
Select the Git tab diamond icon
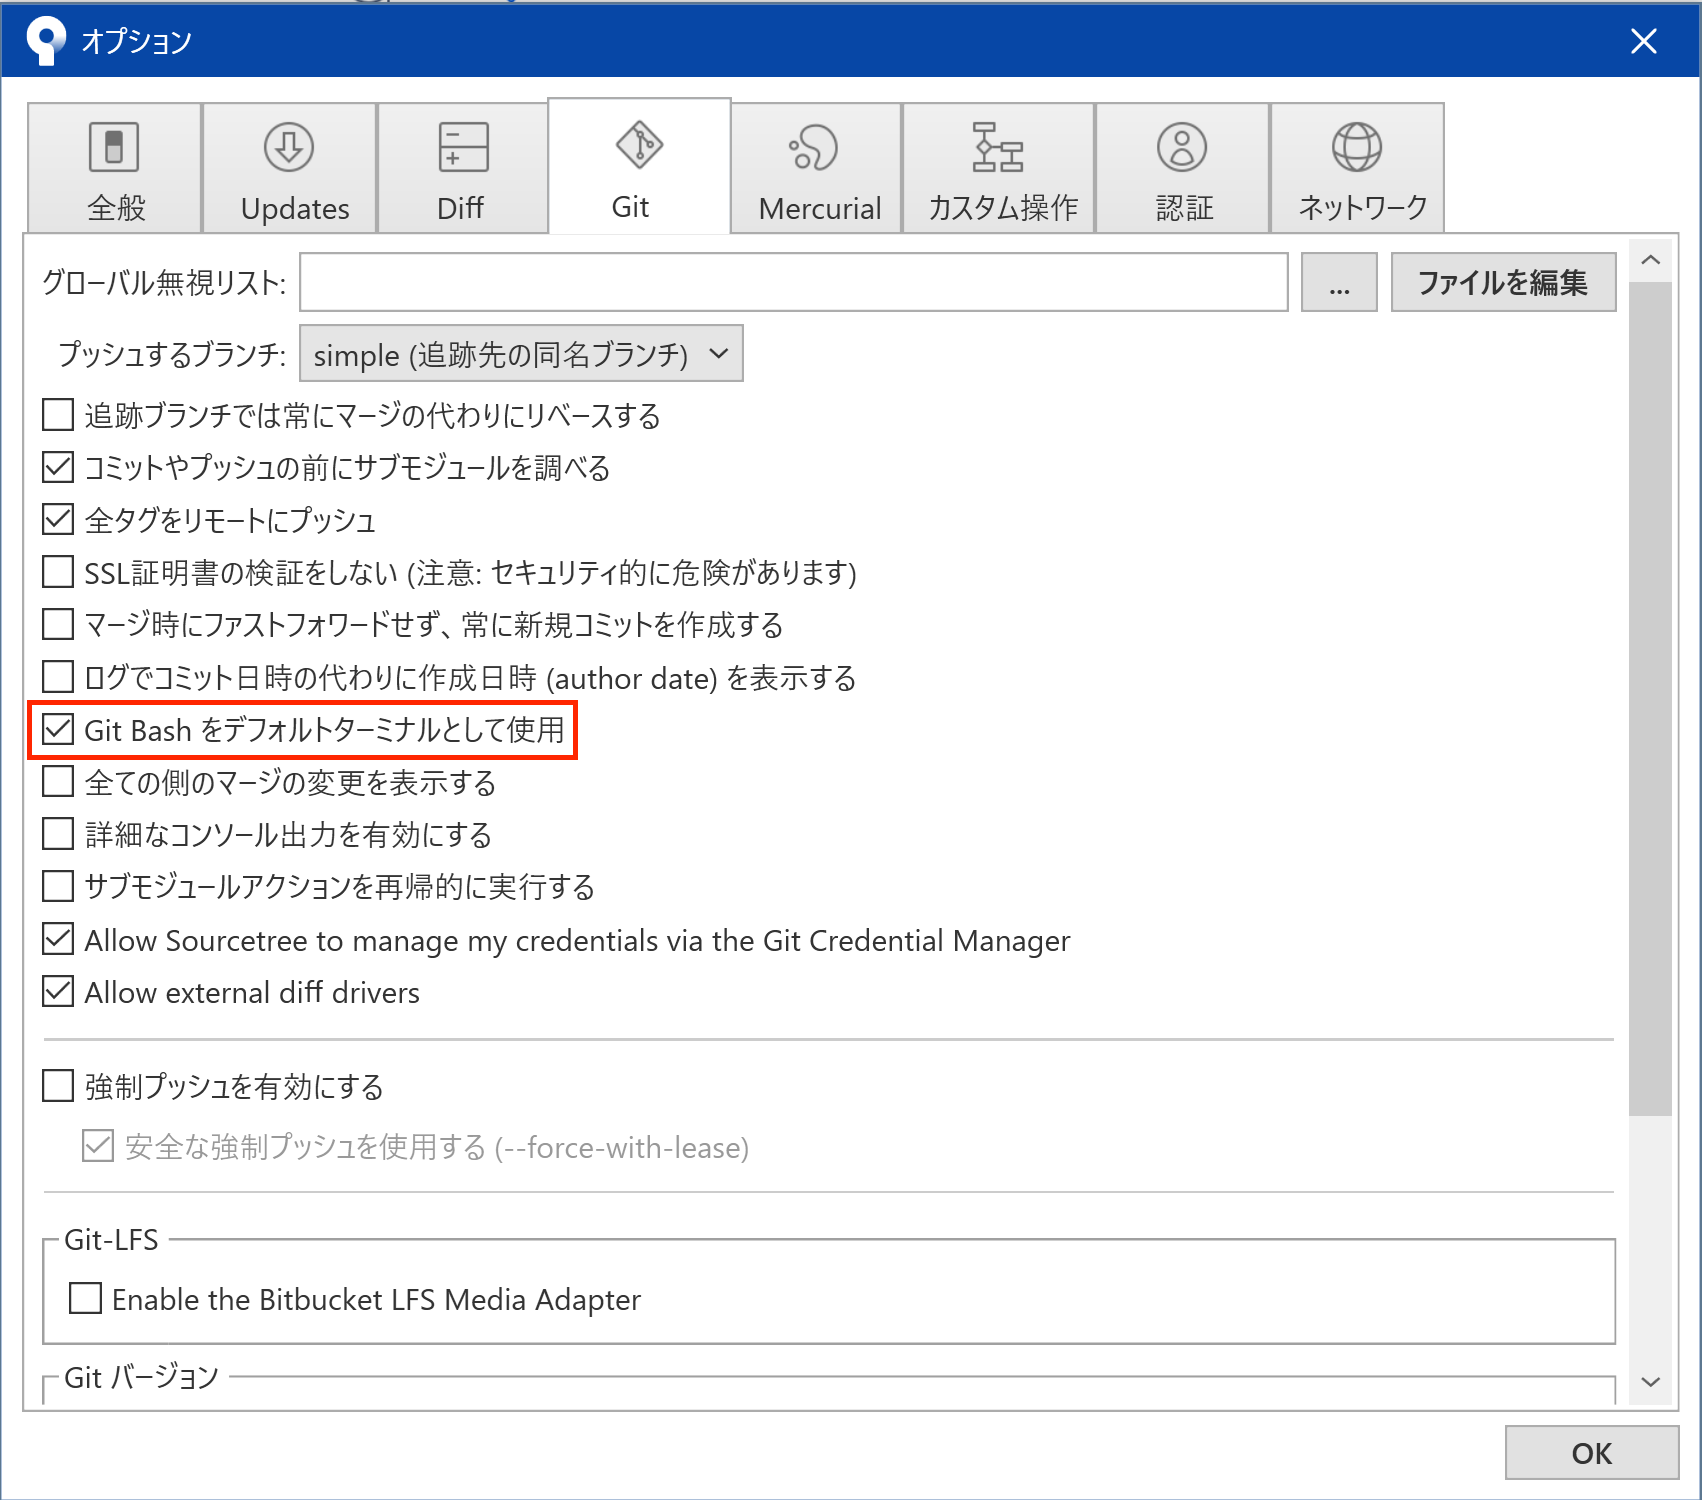pos(639,145)
